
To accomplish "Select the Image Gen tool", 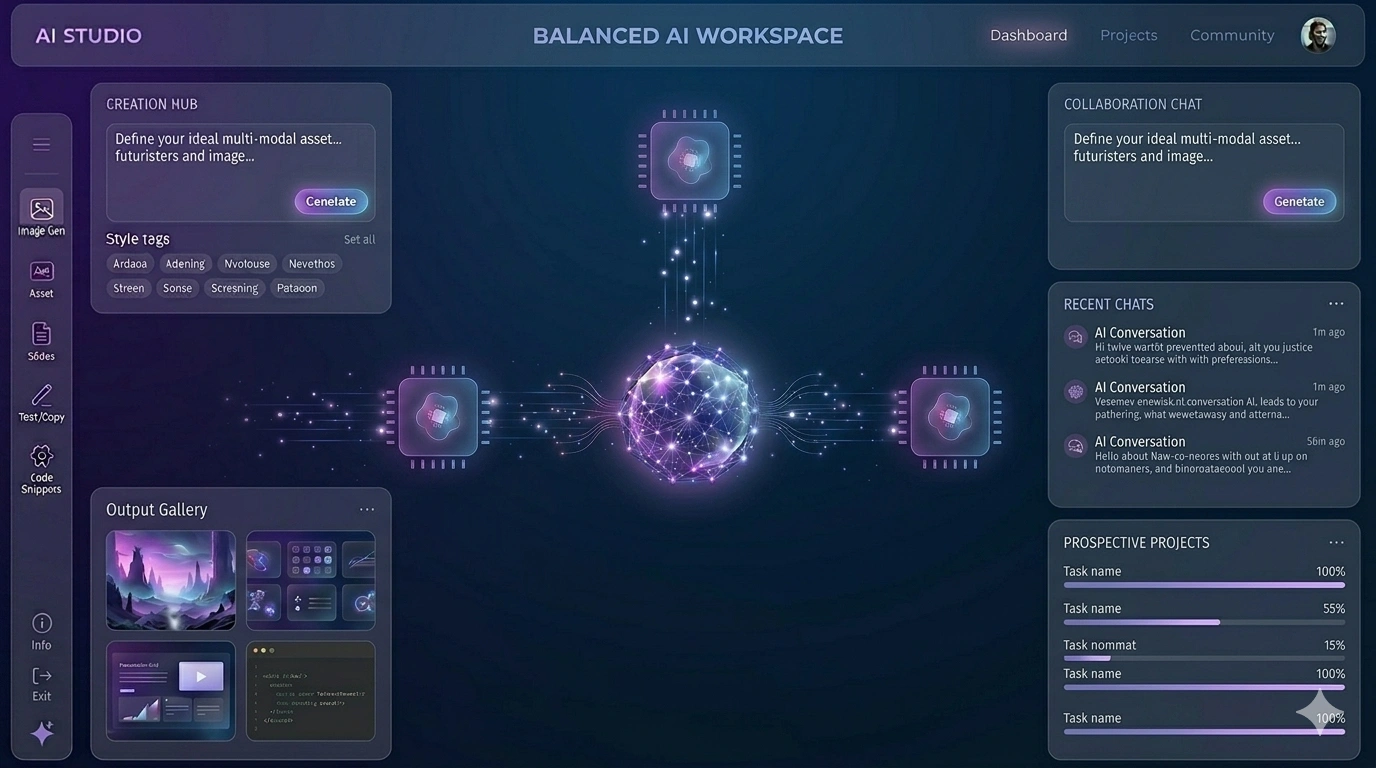I will 41,210.
